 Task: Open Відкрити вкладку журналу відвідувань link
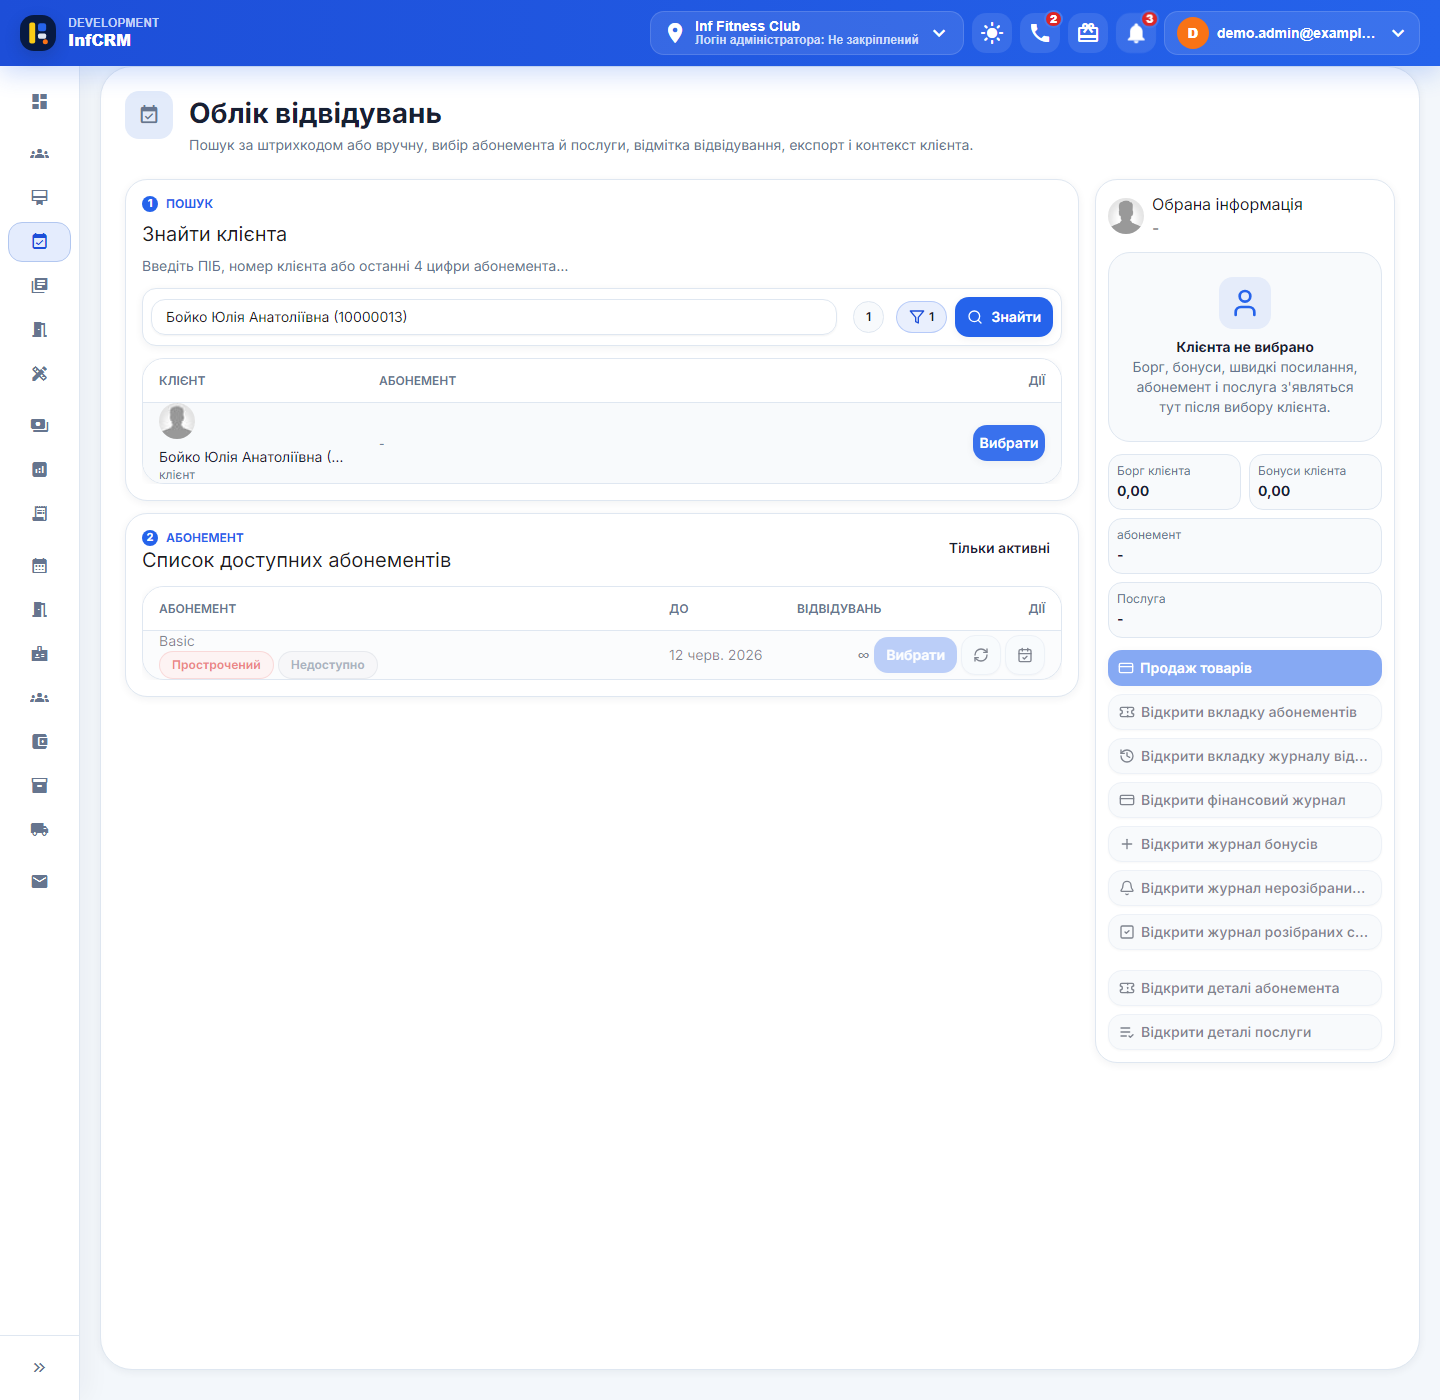point(1245,756)
